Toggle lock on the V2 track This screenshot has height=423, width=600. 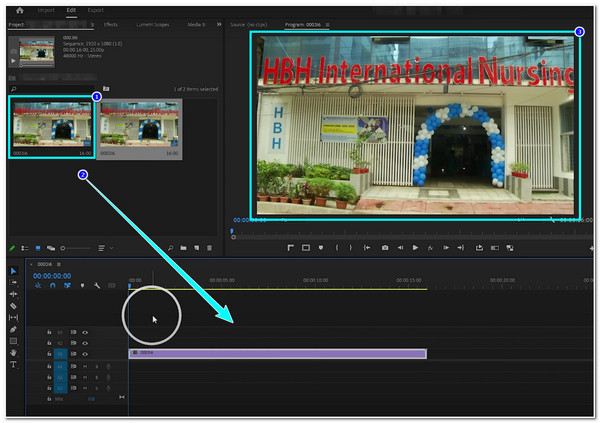click(49, 343)
